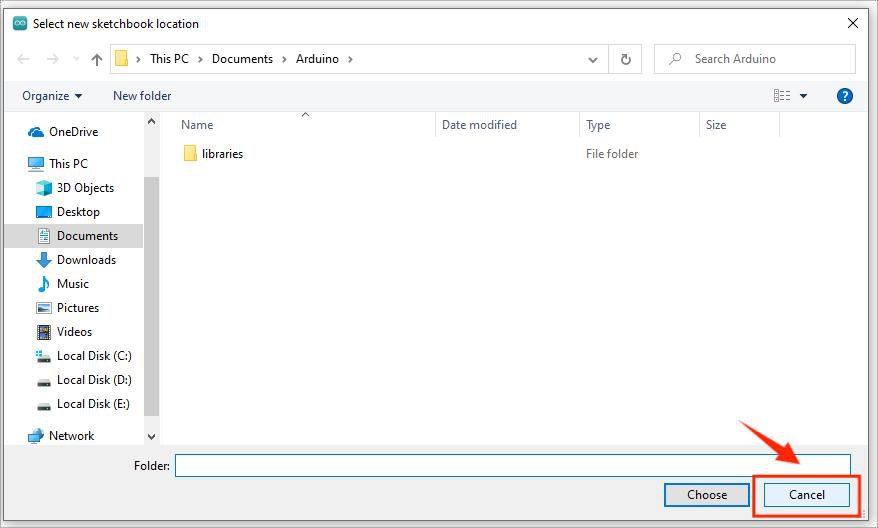The image size is (878, 528).
Task: Expand the chevron after This PC breadcrumb
Action: tap(200, 59)
